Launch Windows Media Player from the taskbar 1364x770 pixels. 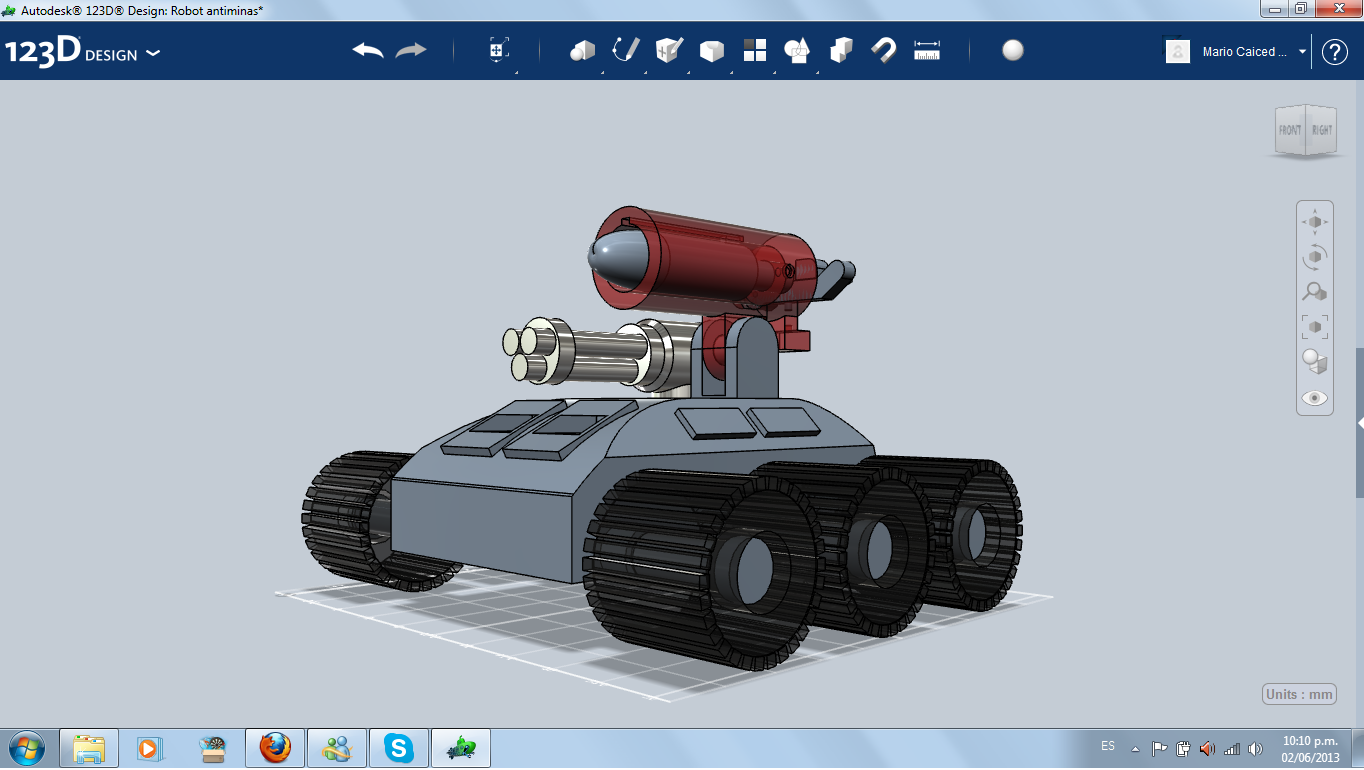click(149, 748)
